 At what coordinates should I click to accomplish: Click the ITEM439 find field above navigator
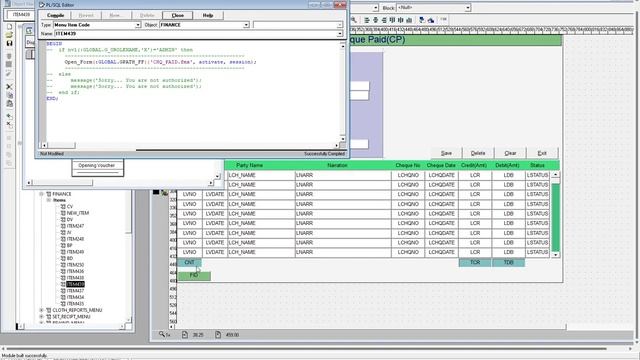coord(21,15)
